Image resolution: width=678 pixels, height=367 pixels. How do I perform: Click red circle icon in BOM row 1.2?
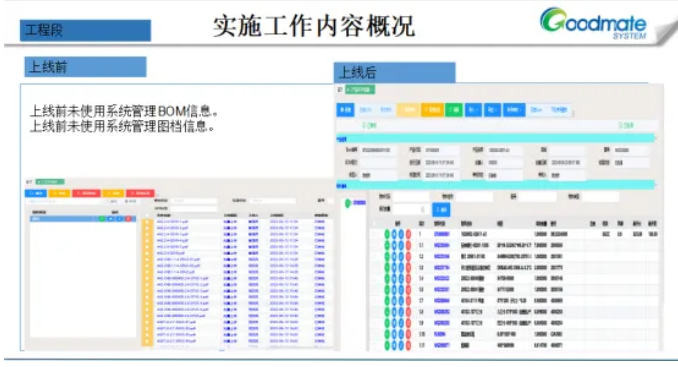(408, 256)
